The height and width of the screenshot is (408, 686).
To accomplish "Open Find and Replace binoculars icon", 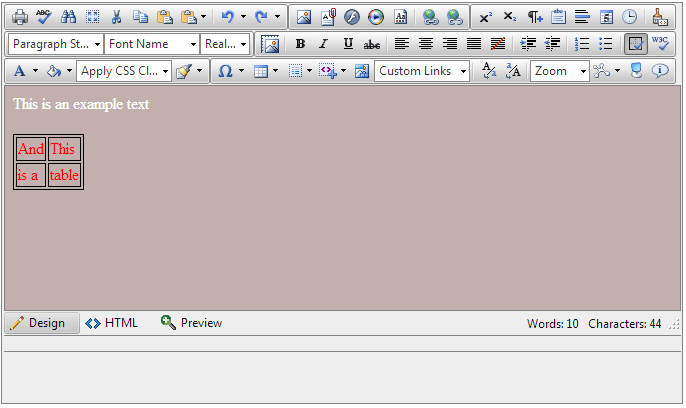I will pos(68,17).
